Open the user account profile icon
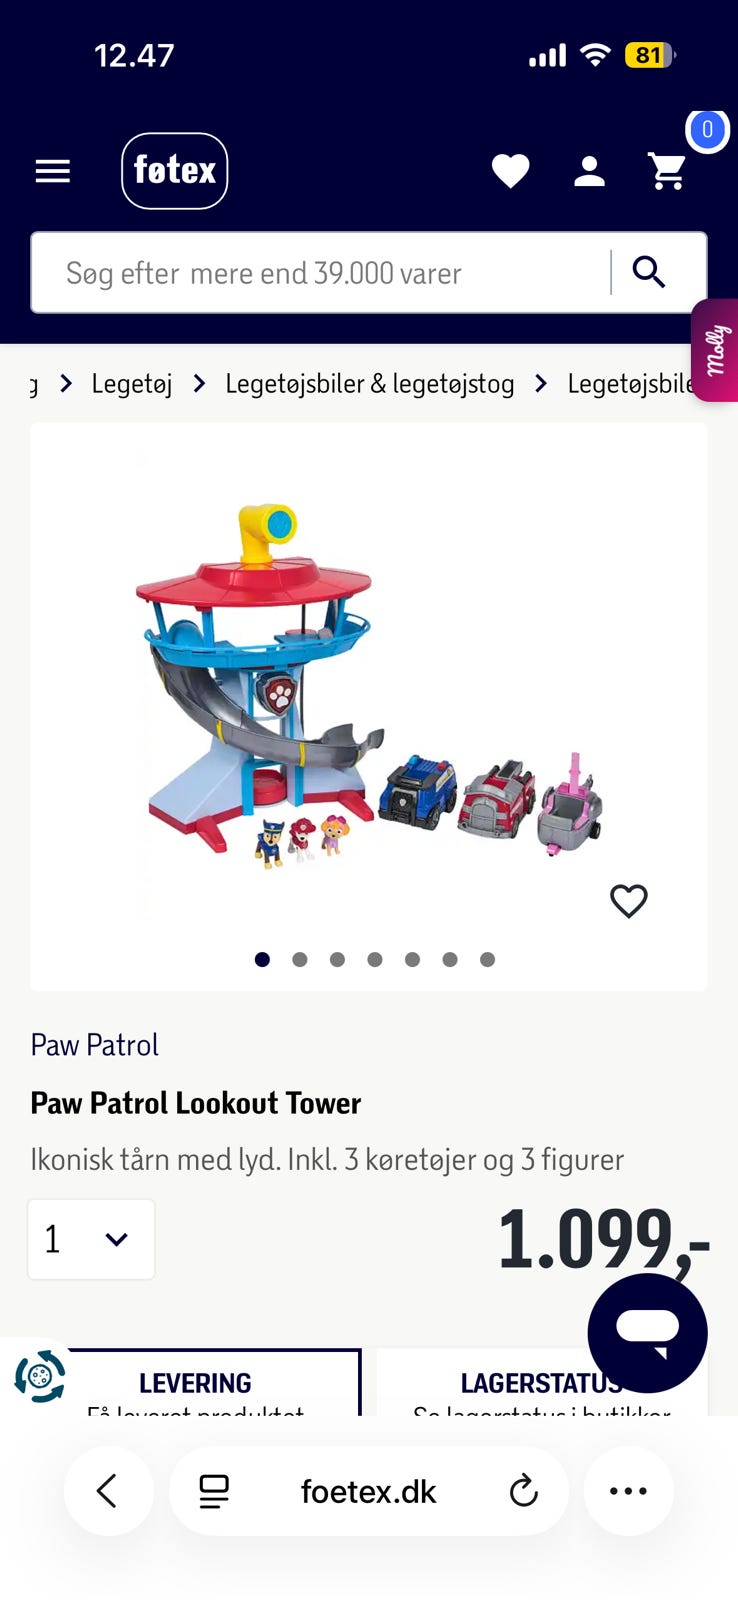Viewport: 738px width, 1600px height. 589,171
